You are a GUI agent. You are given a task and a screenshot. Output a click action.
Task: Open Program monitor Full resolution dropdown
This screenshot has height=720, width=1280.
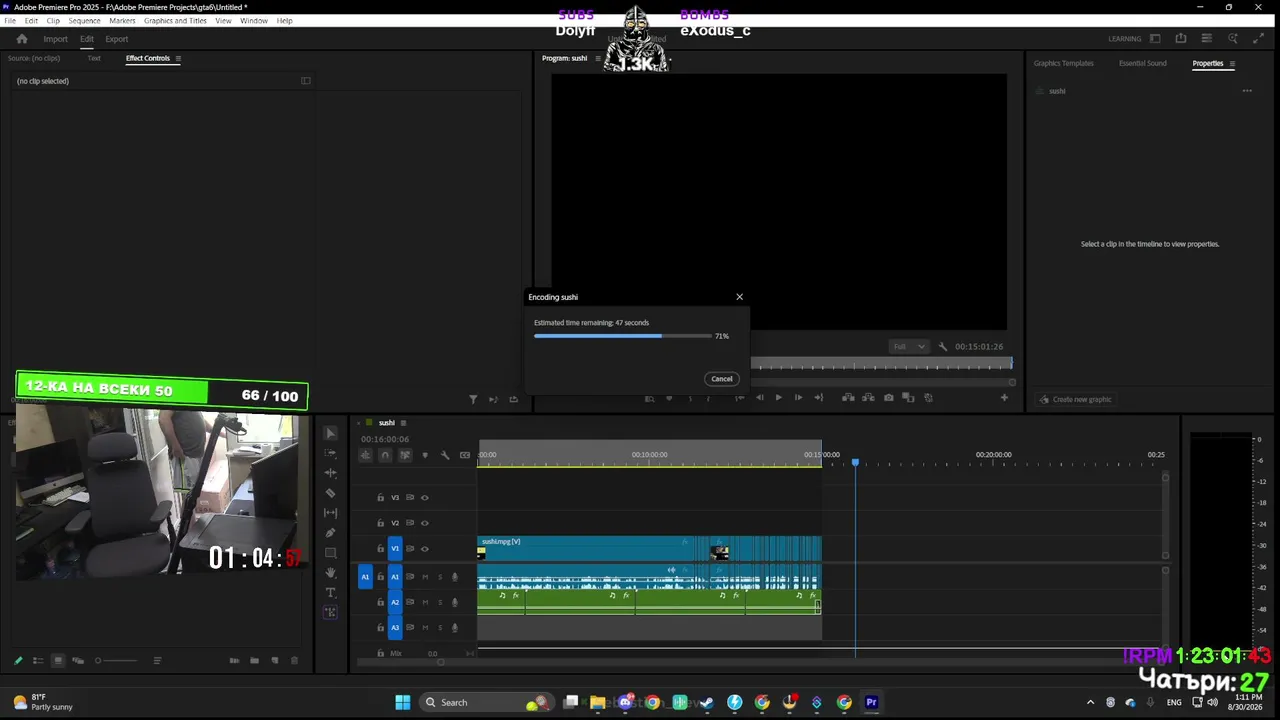coord(909,347)
